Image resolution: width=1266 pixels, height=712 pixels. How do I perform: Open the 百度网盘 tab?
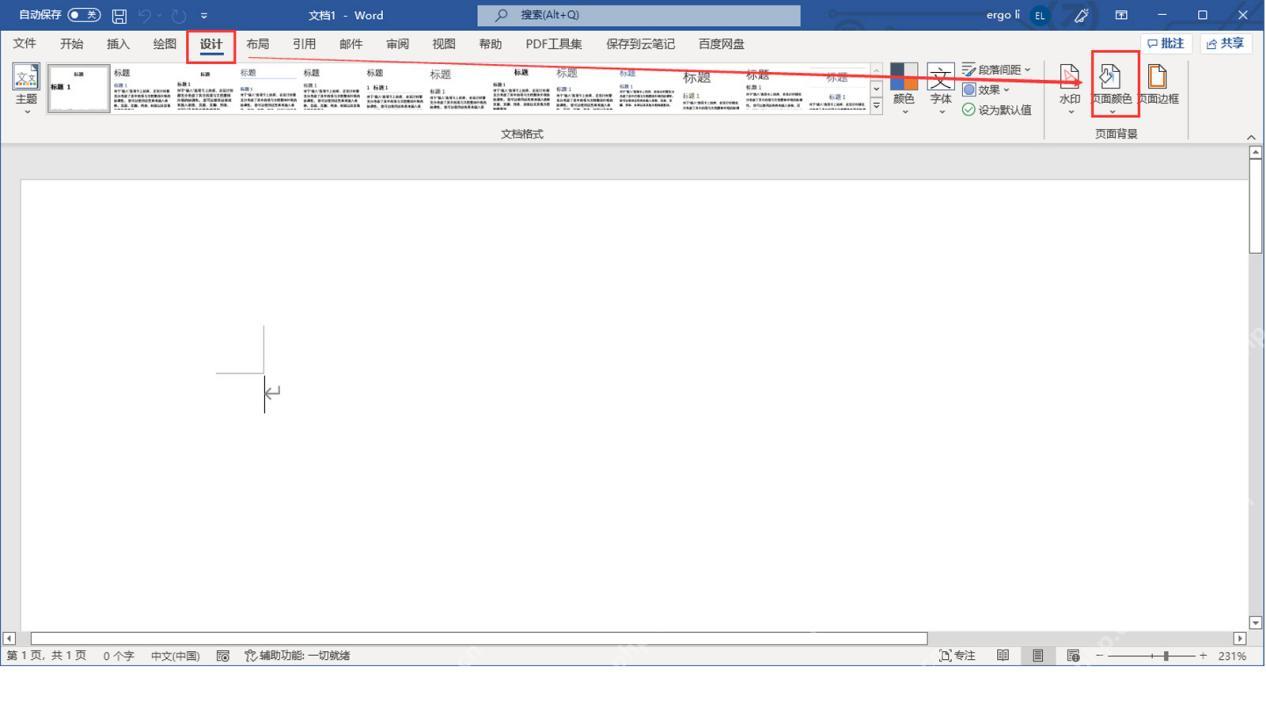pyautogui.click(x=721, y=43)
